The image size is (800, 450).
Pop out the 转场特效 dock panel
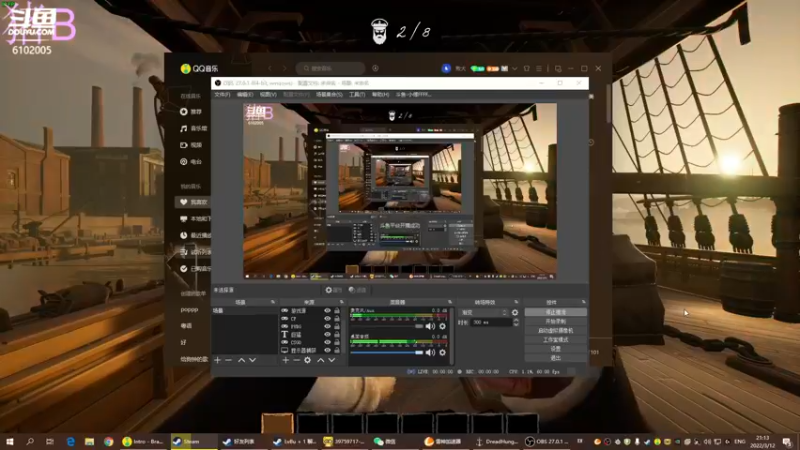pyautogui.click(x=516, y=302)
